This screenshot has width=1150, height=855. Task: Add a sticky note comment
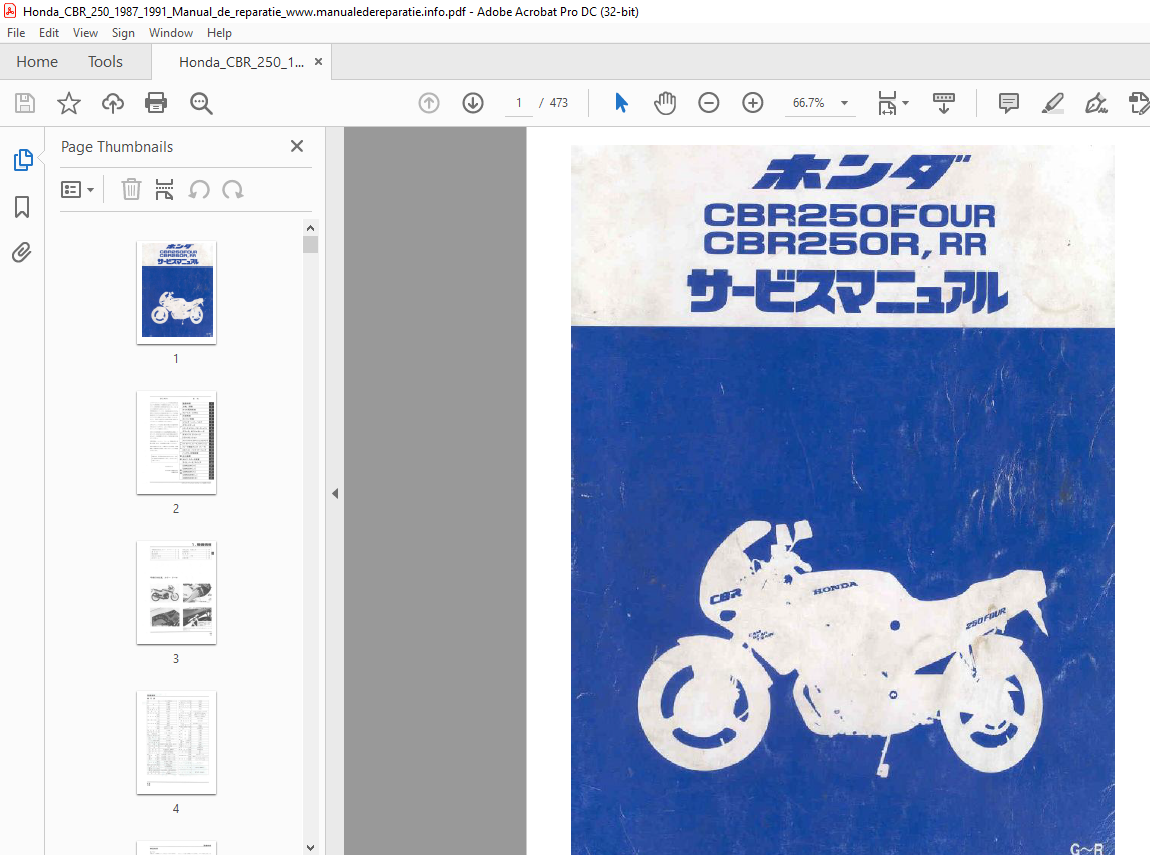click(x=1008, y=103)
